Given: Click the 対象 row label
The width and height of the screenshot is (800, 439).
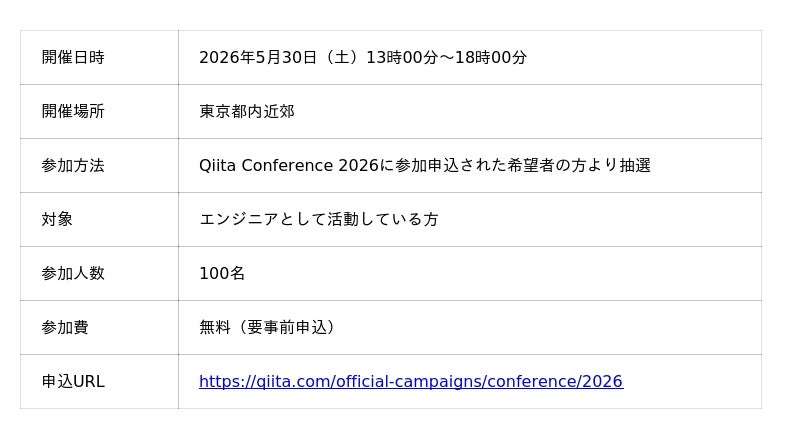Looking at the screenshot, I should point(57,219).
